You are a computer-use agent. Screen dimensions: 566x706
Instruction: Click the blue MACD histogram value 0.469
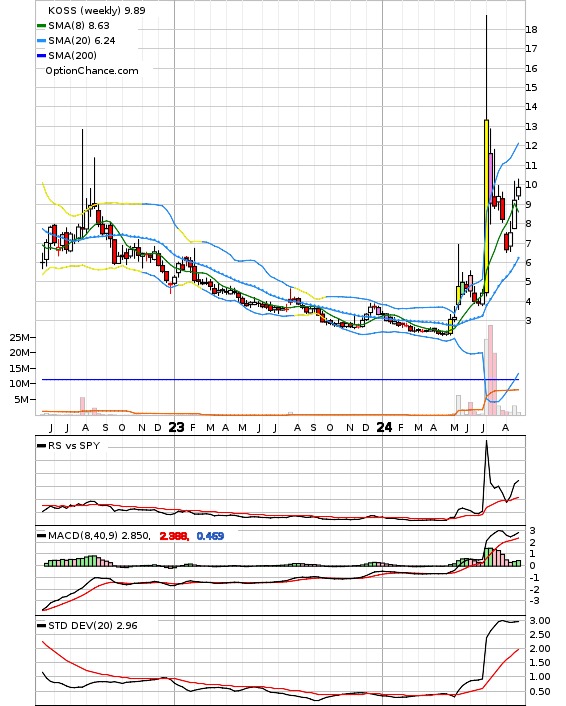(x=210, y=536)
